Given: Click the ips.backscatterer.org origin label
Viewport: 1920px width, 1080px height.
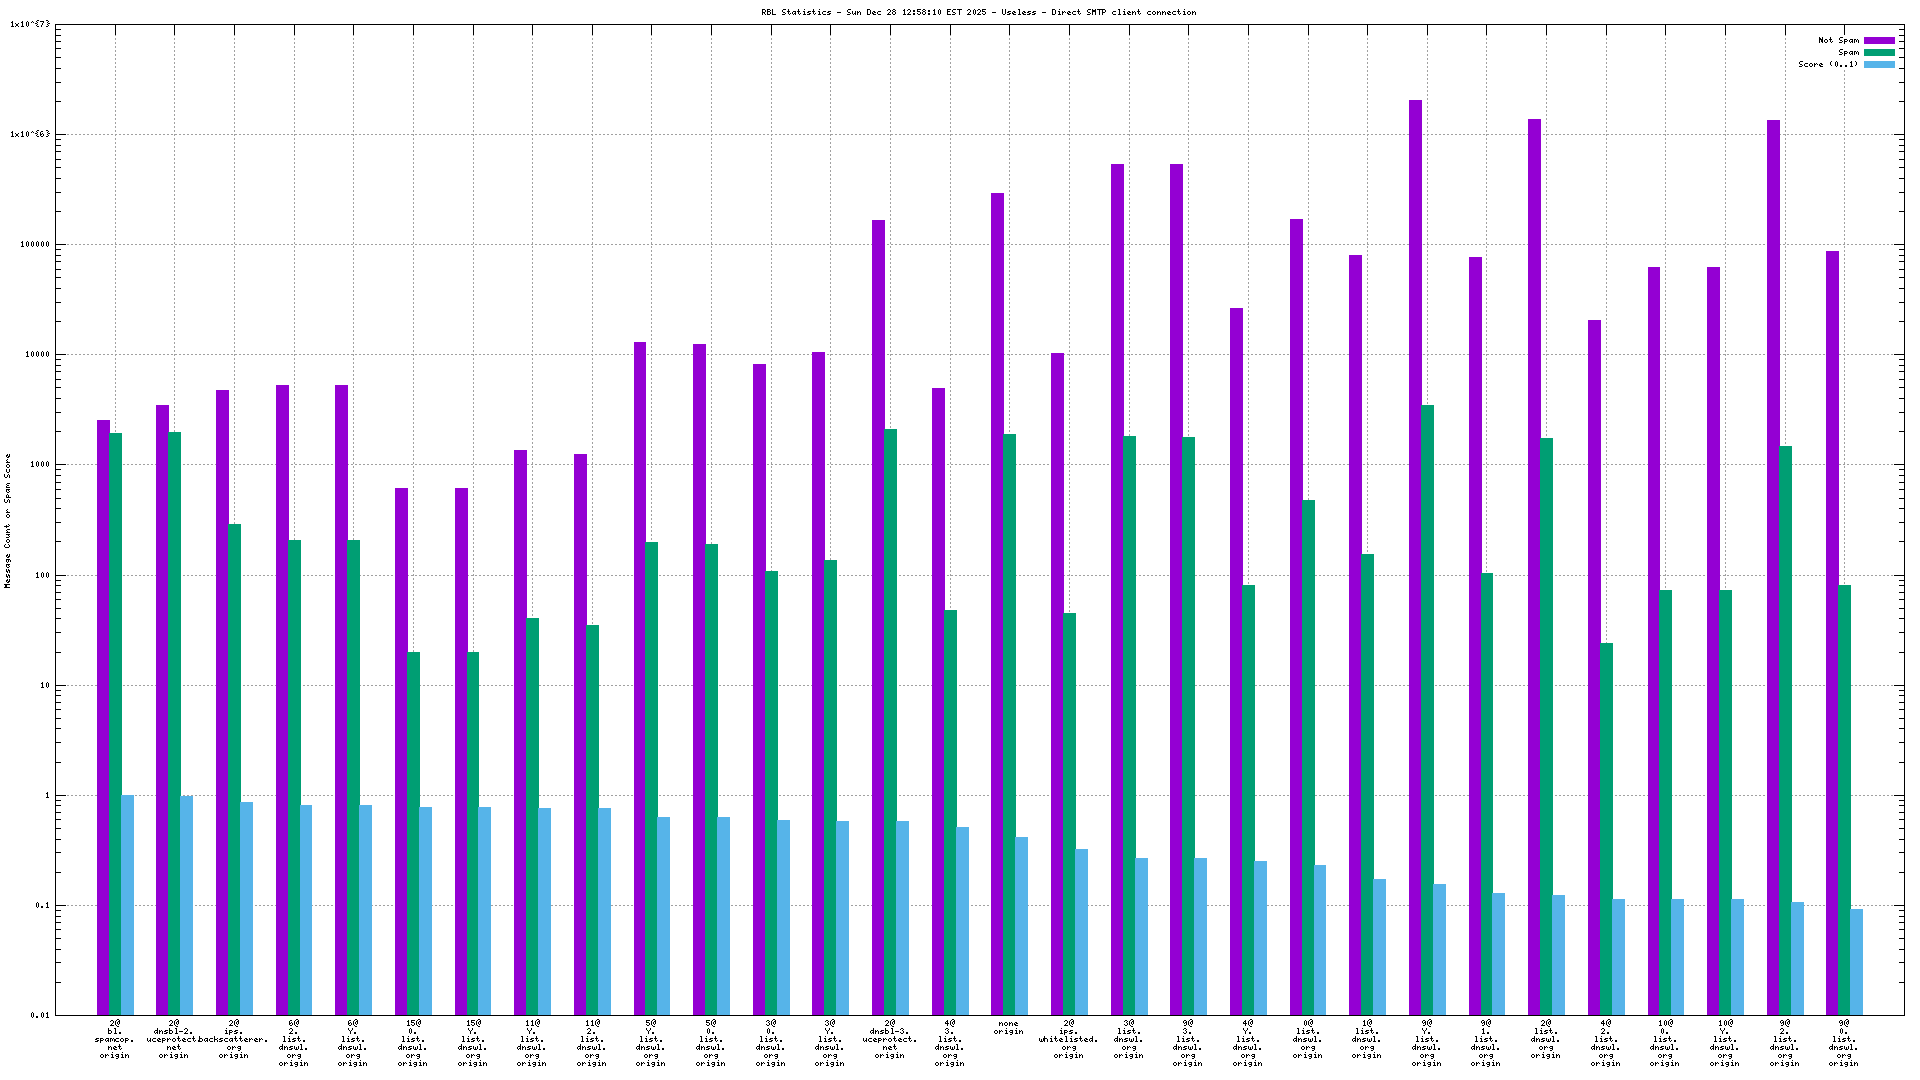Looking at the screenshot, I should (x=233, y=1039).
